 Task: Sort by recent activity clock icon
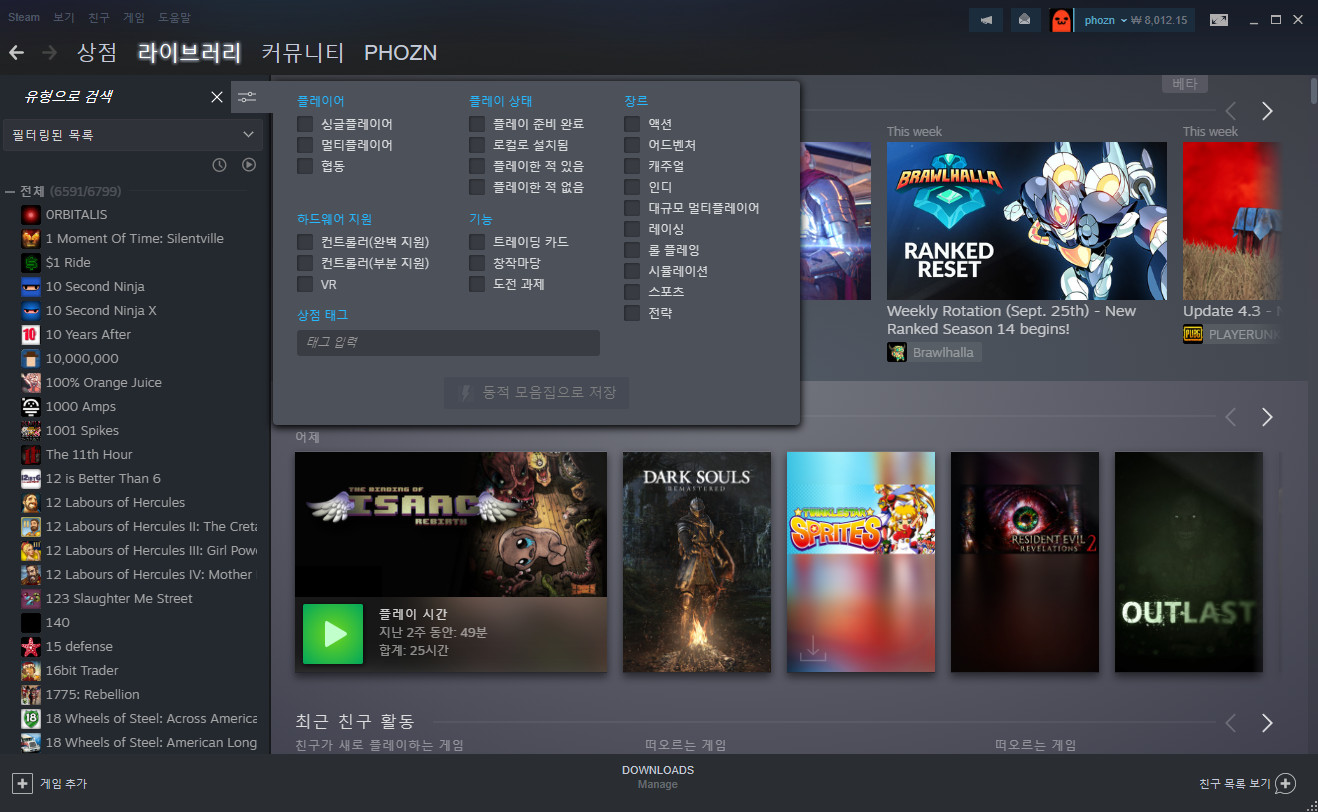[220, 164]
